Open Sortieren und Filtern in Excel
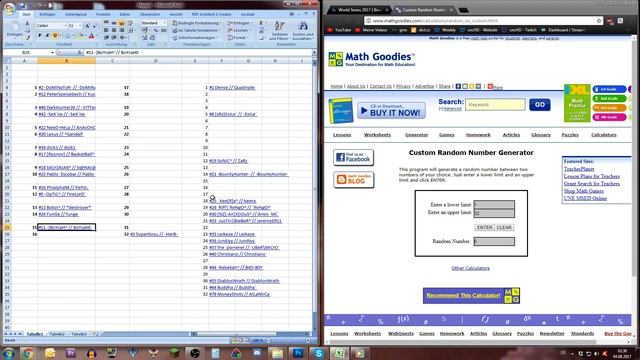This screenshot has height=360, width=640. coord(280,31)
